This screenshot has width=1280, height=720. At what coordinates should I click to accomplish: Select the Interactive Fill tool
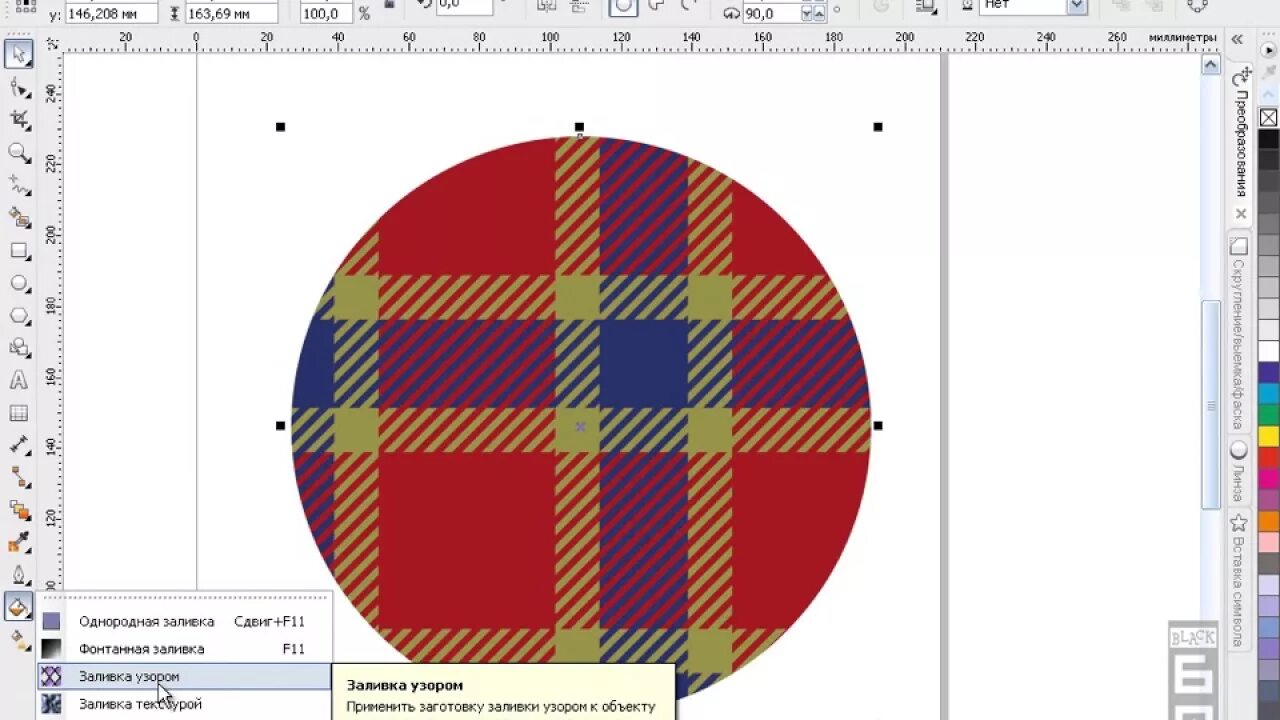pos(18,639)
